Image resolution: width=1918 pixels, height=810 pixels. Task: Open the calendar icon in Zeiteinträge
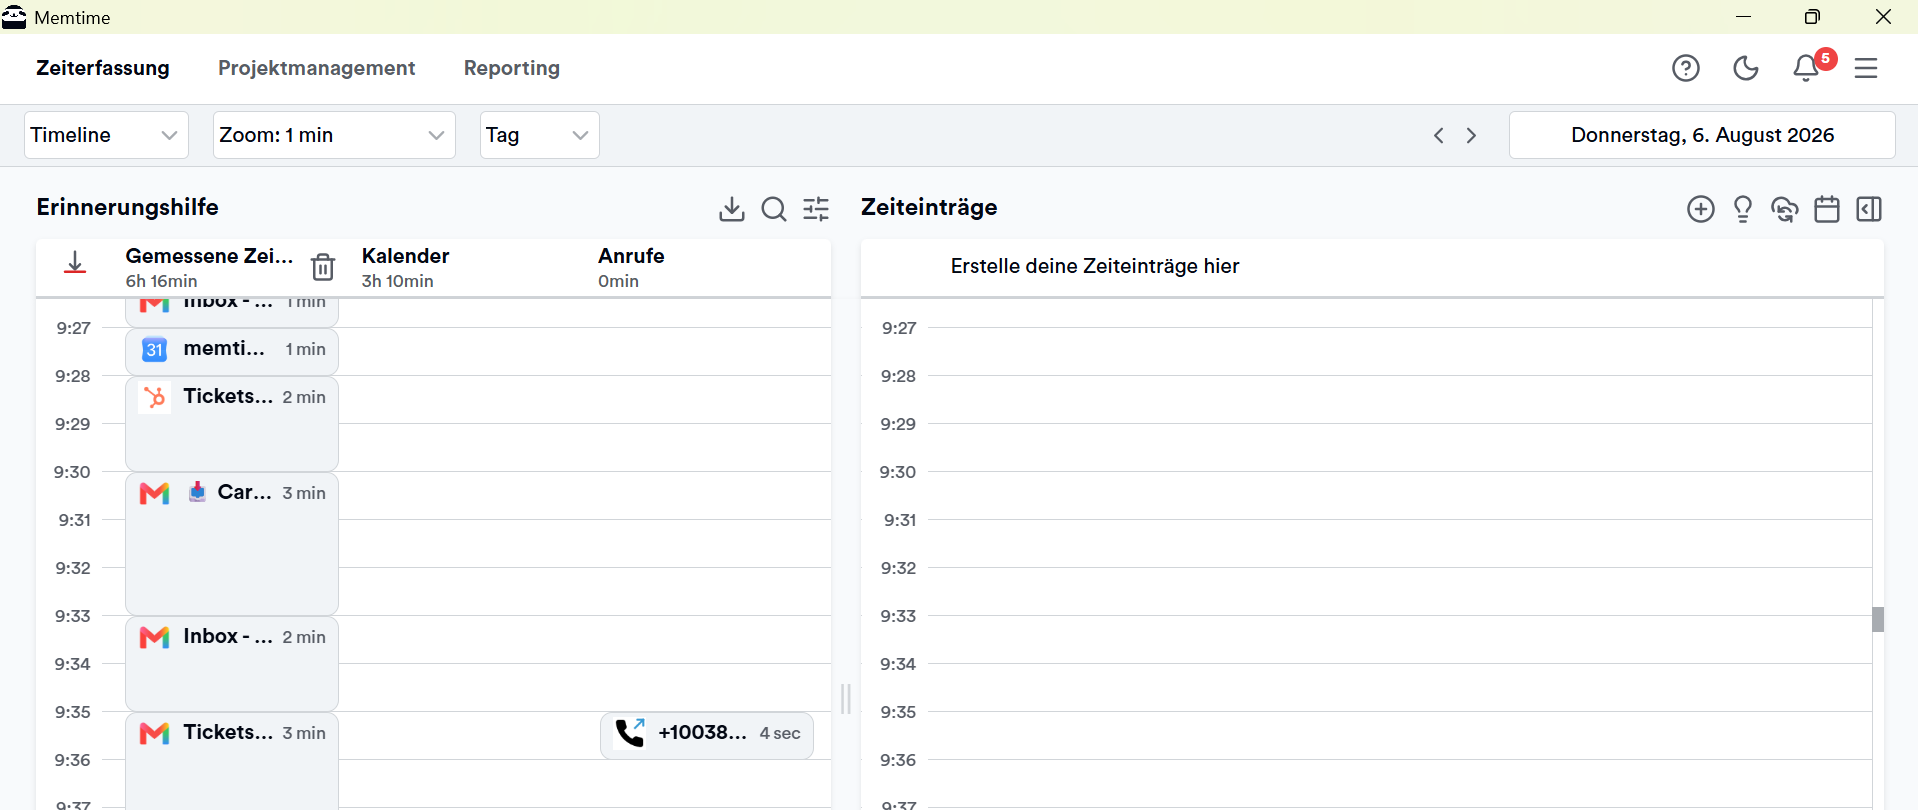[1827, 209]
